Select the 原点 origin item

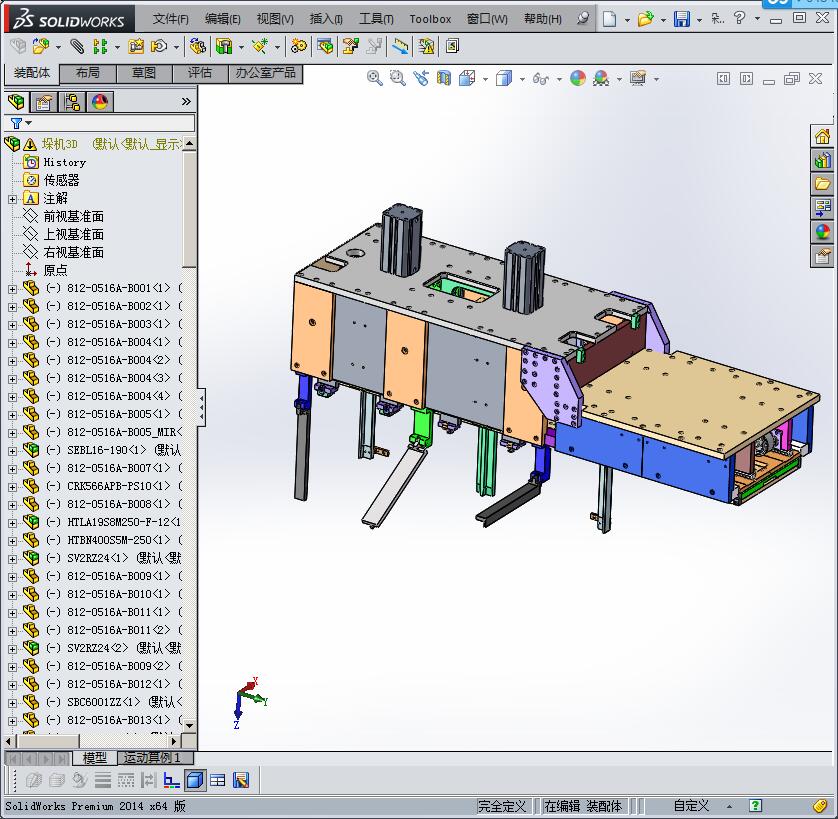click(x=55, y=270)
